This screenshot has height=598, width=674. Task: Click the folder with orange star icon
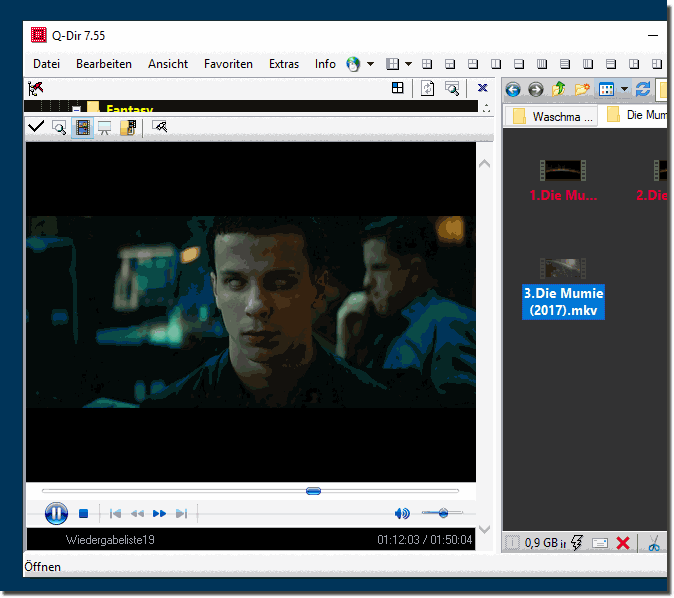coord(582,89)
